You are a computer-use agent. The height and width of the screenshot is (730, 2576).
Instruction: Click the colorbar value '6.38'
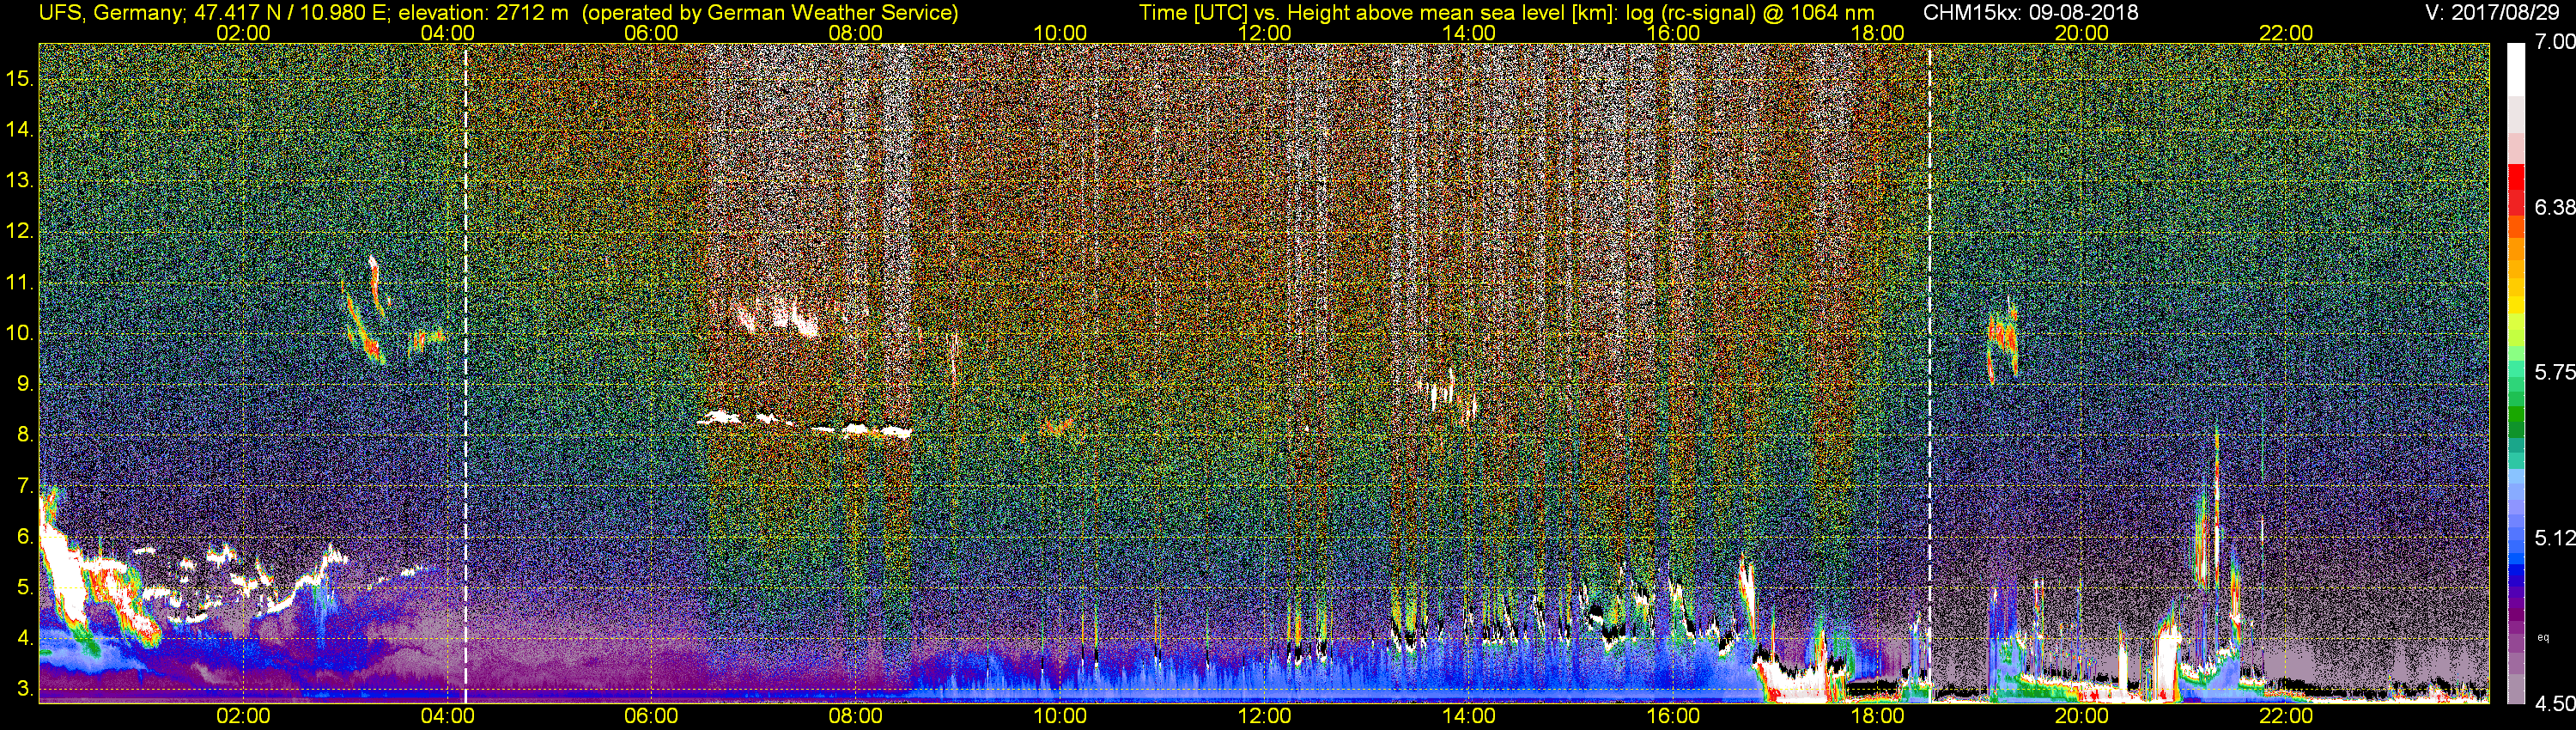pyautogui.click(x=2555, y=207)
